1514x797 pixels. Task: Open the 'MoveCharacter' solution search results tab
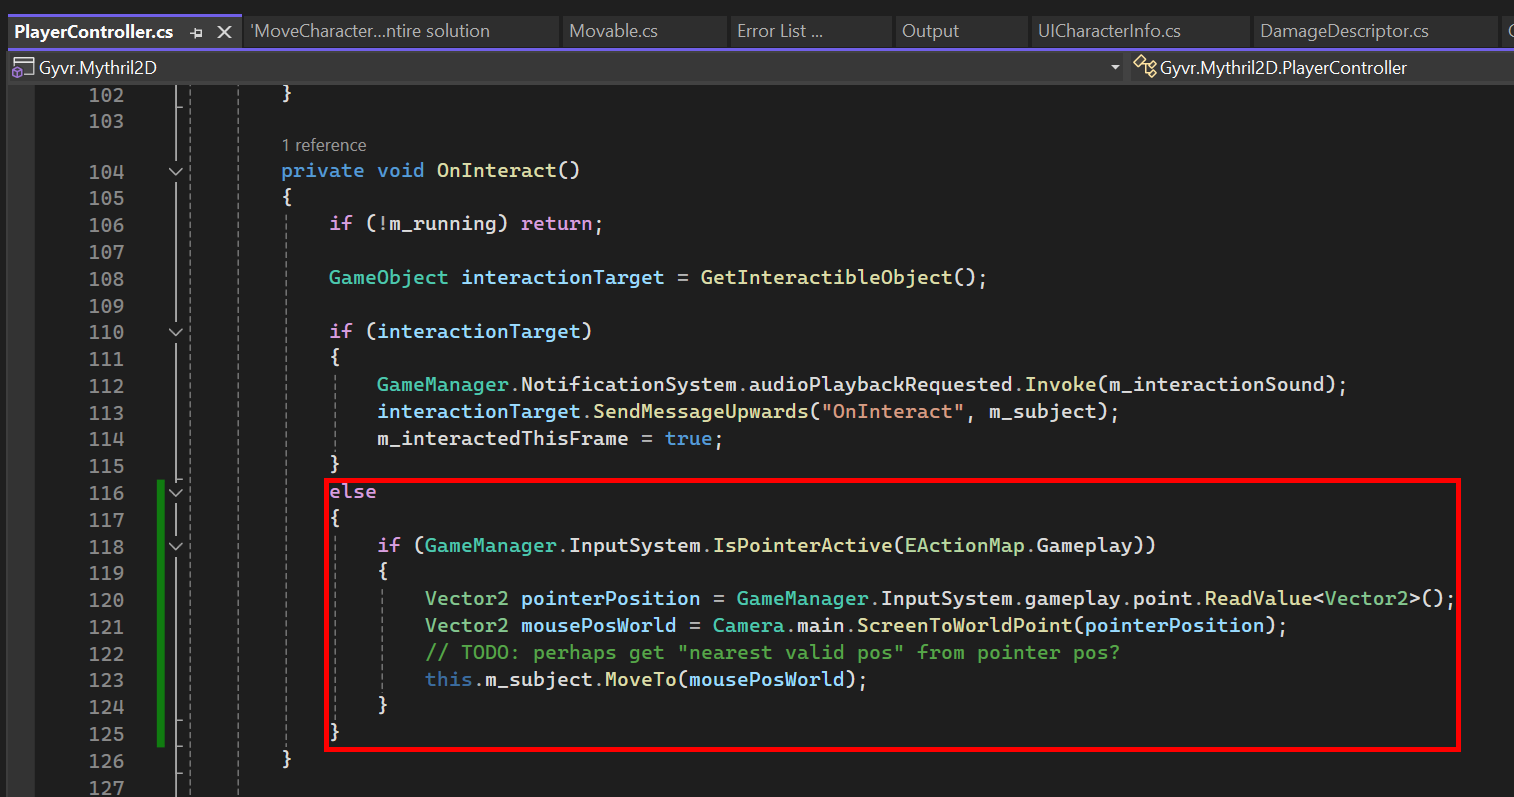pos(400,31)
